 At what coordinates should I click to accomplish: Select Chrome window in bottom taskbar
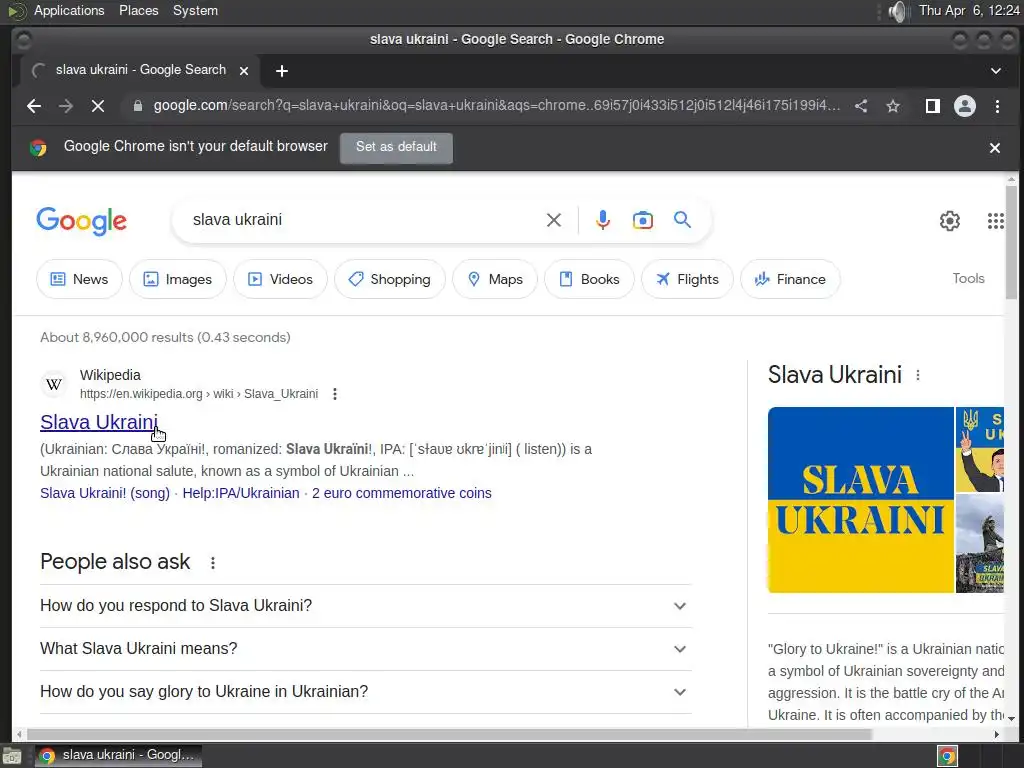pos(118,756)
